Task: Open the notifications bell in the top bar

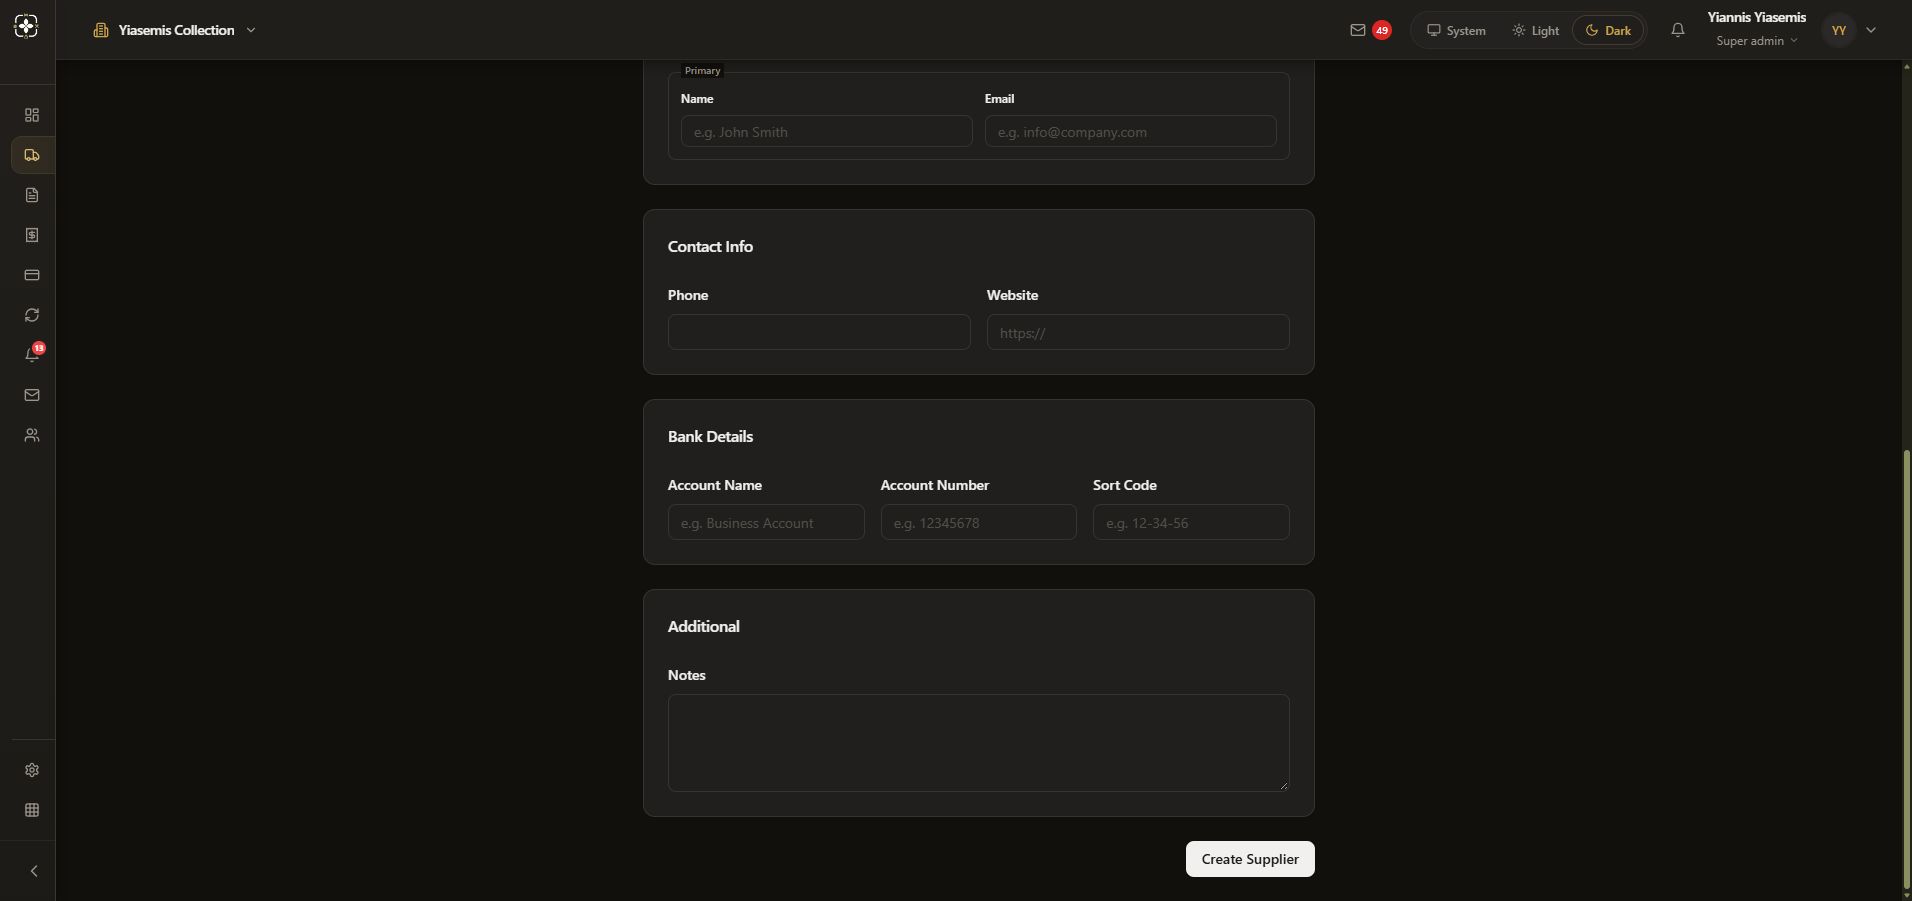Action: pyautogui.click(x=1678, y=30)
